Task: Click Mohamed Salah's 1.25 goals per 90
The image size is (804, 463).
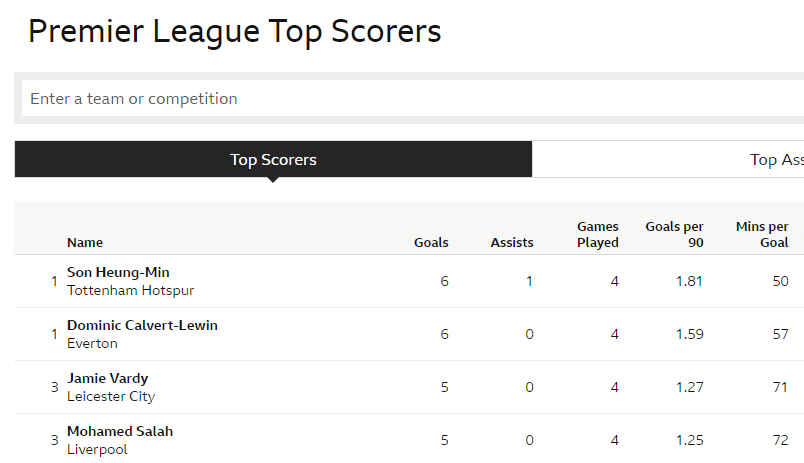Action: 690,440
